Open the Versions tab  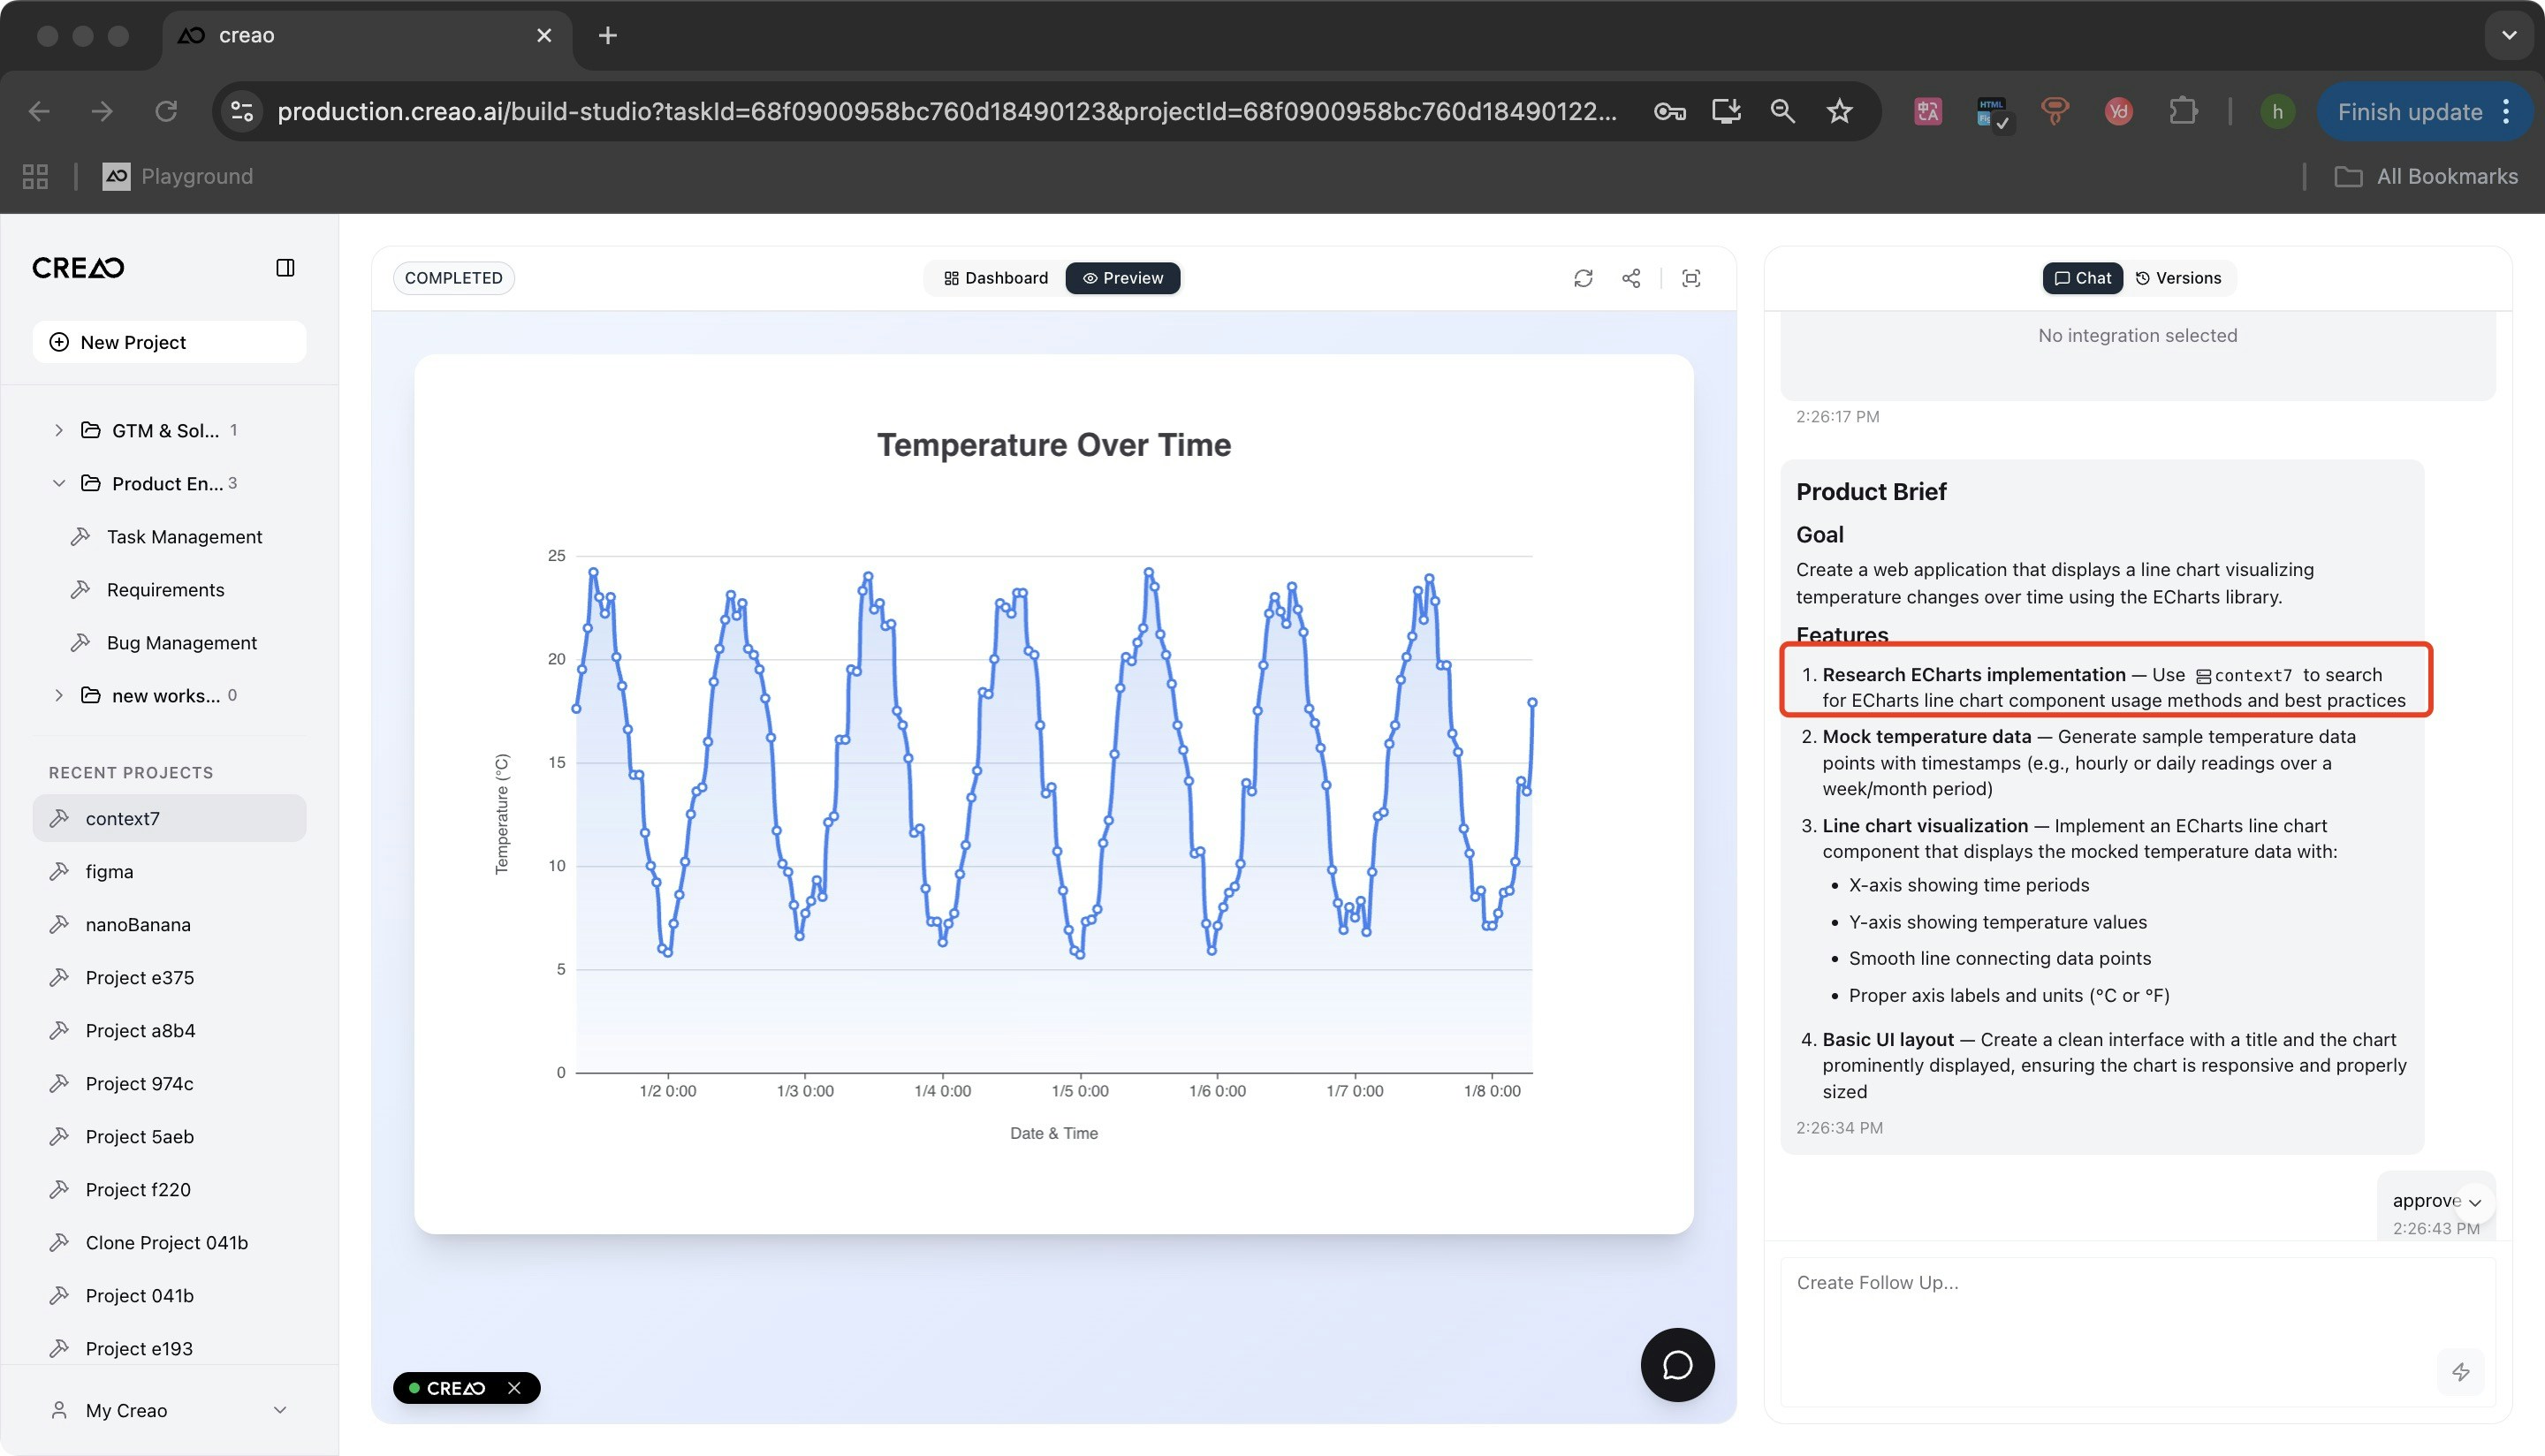[x=2178, y=278]
